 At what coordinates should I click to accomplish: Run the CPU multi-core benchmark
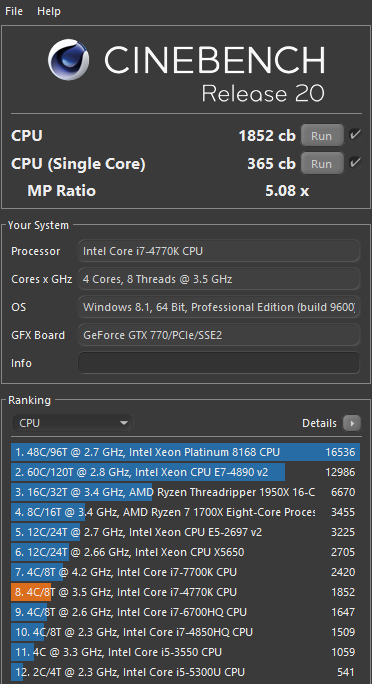(x=322, y=136)
